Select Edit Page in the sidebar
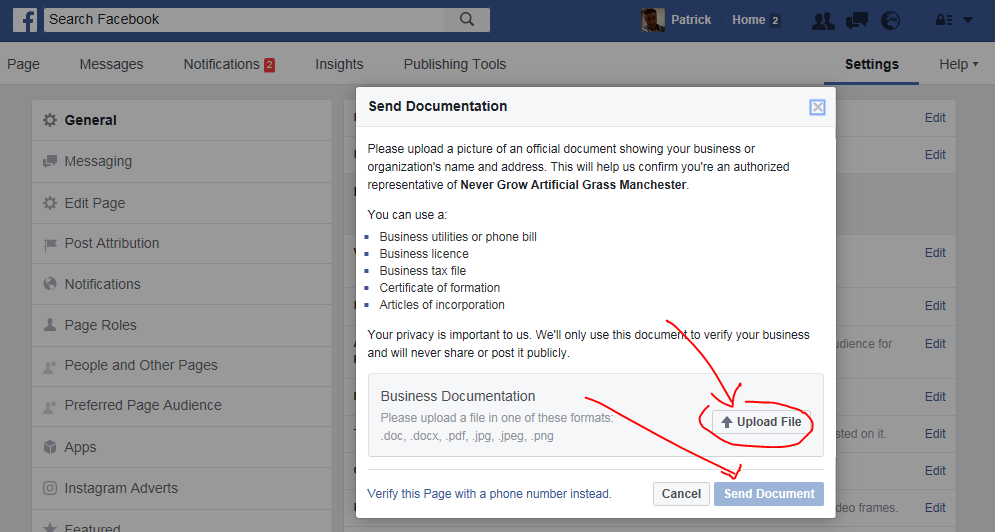This screenshot has height=532, width=995. tap(182, 203)
